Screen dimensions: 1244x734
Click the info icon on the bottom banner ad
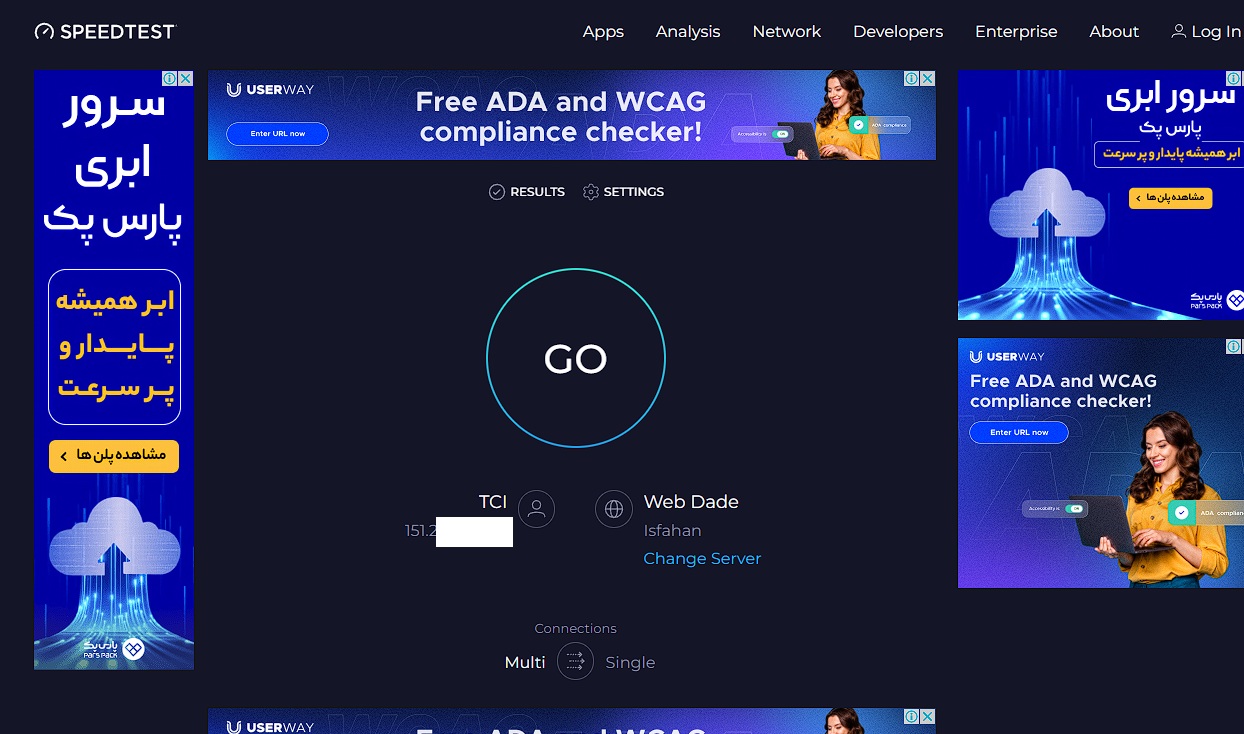pos(912,716)
